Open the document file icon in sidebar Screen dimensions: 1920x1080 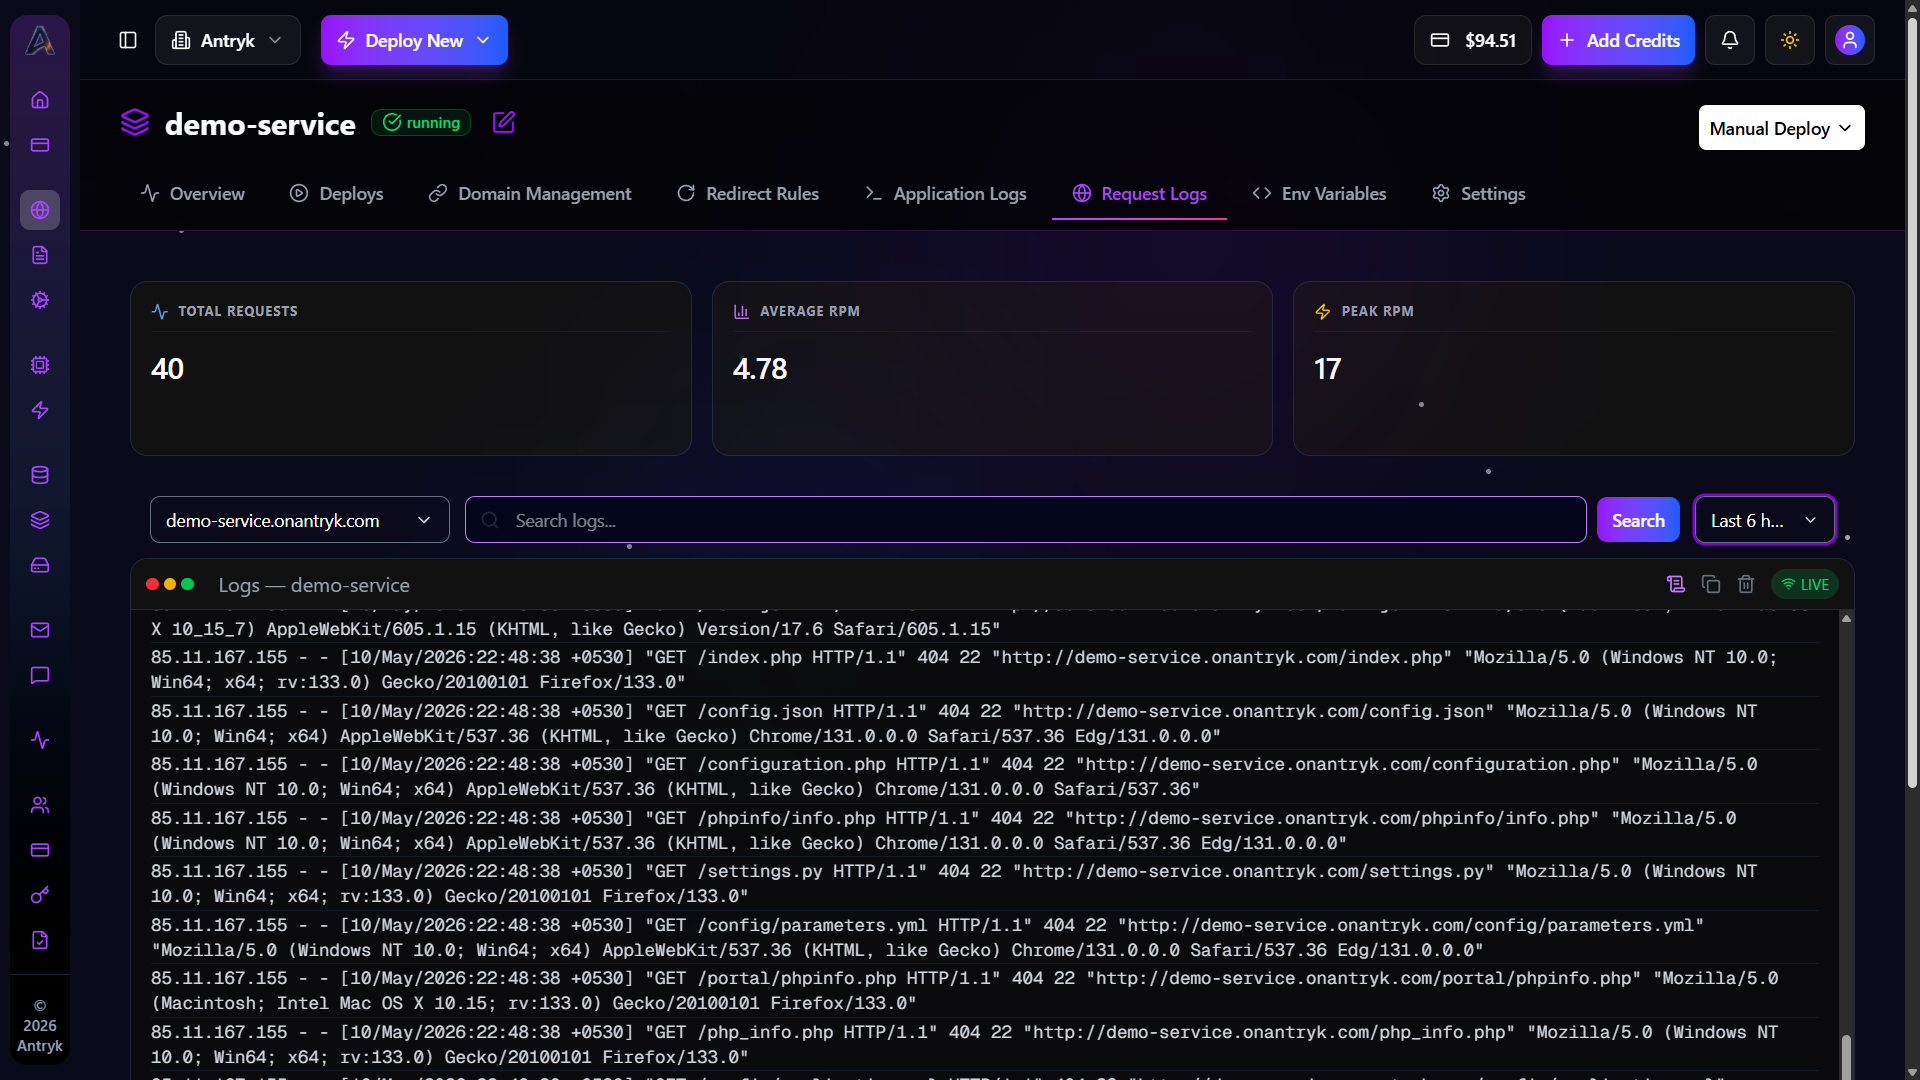point(40,255)
